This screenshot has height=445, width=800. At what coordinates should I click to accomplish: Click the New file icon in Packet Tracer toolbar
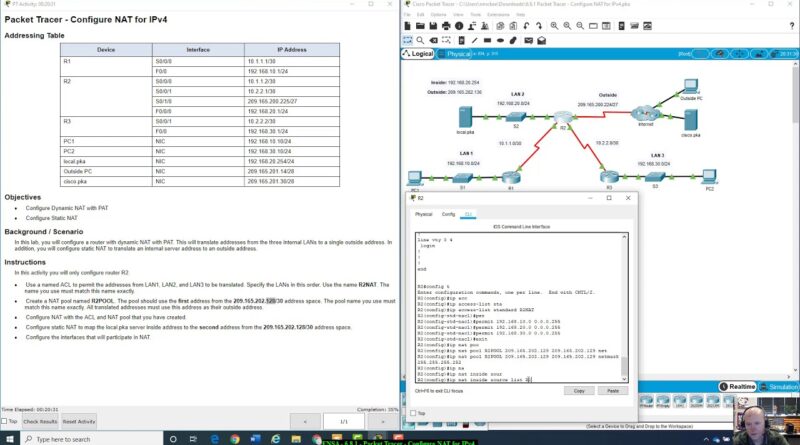point(407,26)
